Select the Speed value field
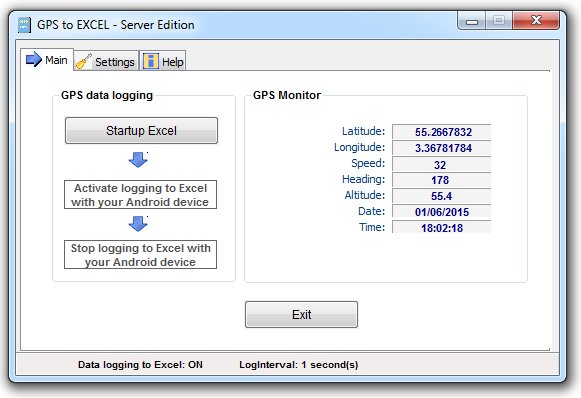 [x=442, y=164]
